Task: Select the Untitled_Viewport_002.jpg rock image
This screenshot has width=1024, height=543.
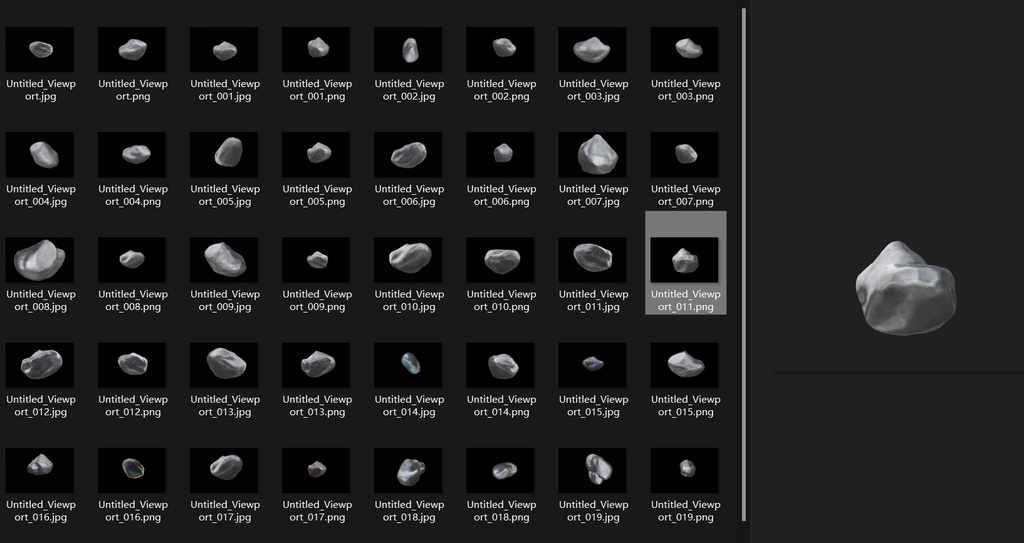Action: (408, 50)
